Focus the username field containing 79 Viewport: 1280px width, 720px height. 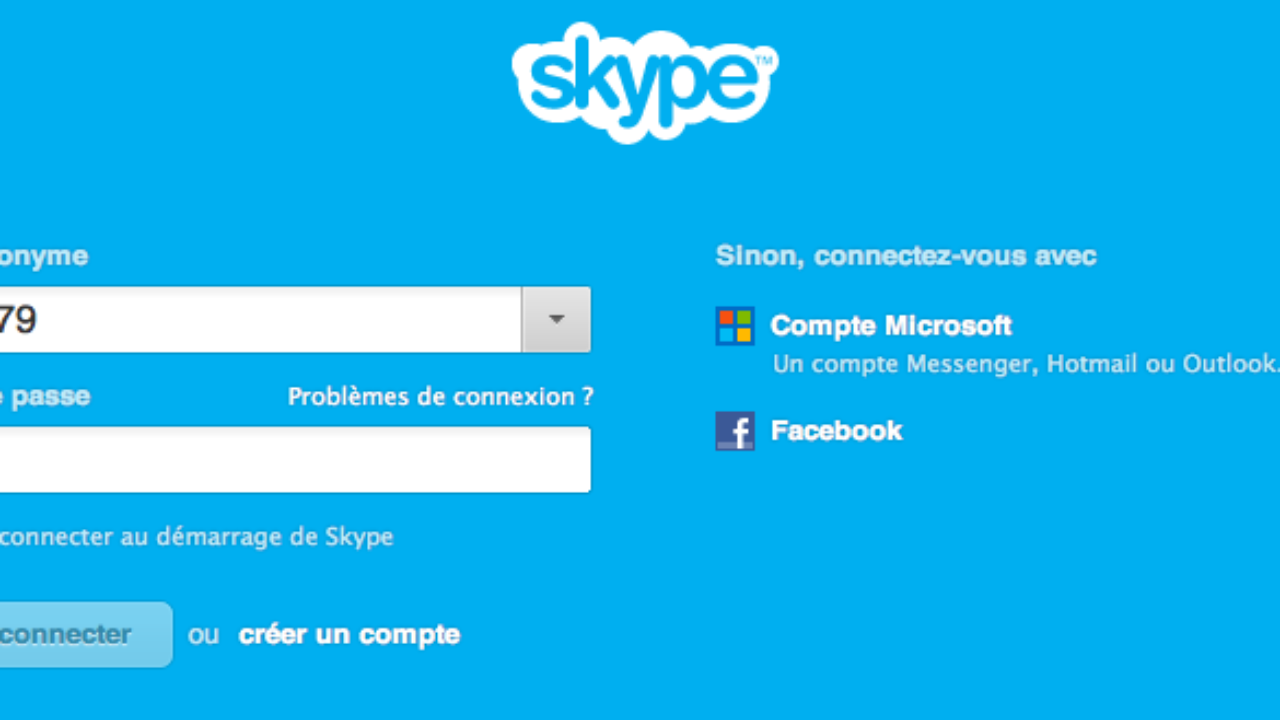click(x=258, y=320)
